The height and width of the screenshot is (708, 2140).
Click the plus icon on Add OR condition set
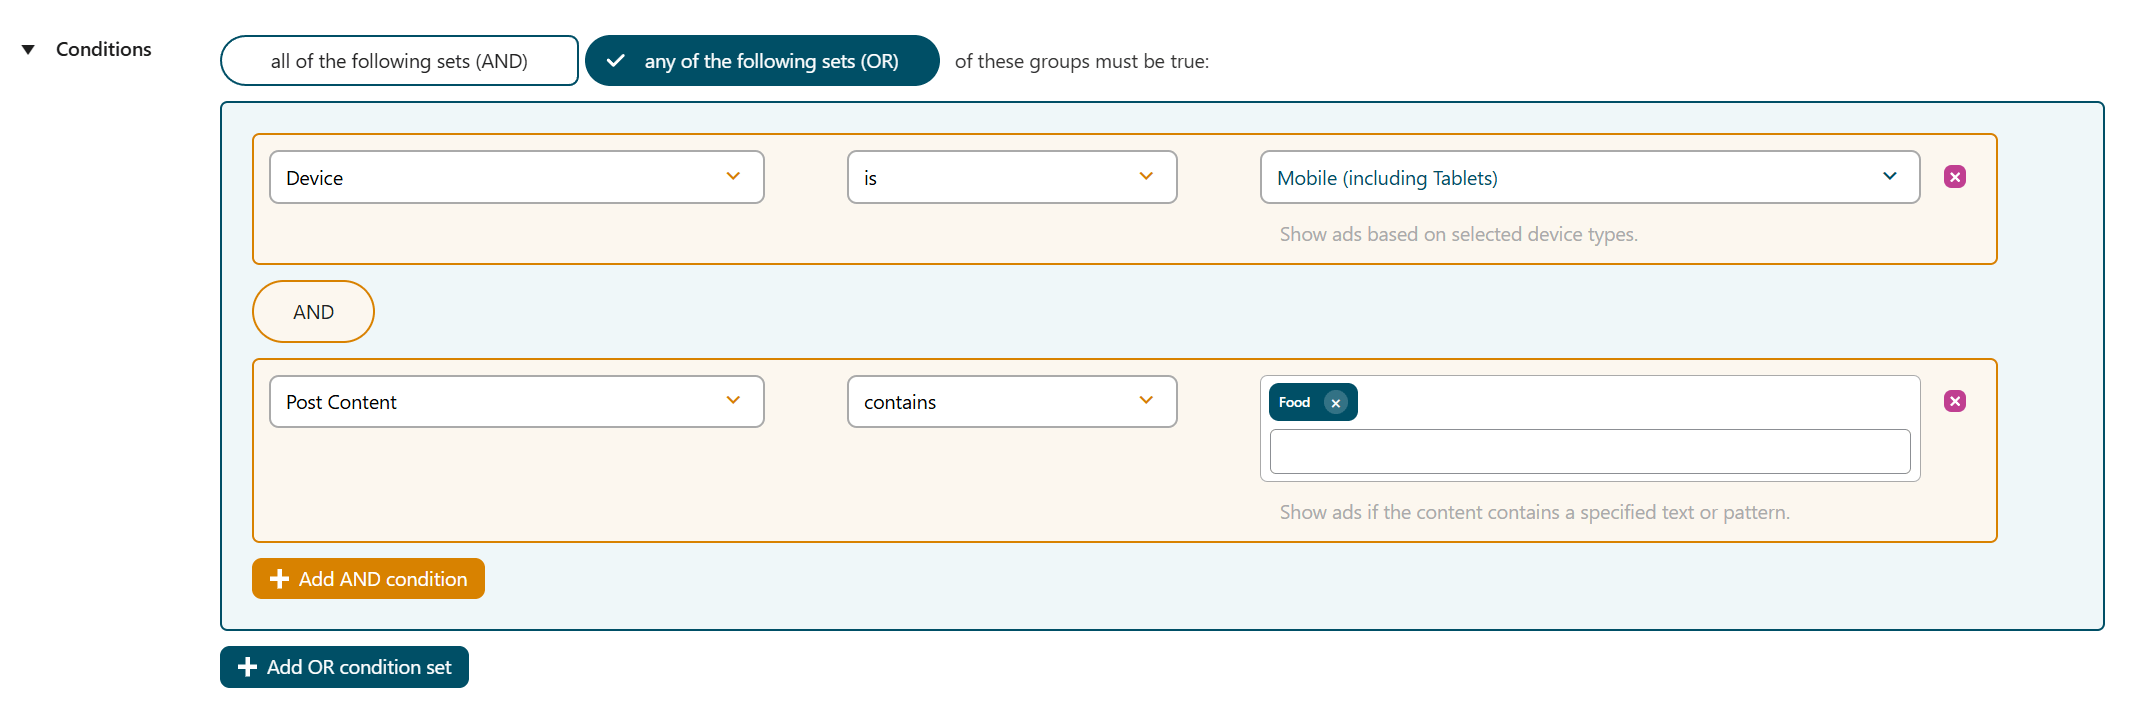click(x=247, y=667)
